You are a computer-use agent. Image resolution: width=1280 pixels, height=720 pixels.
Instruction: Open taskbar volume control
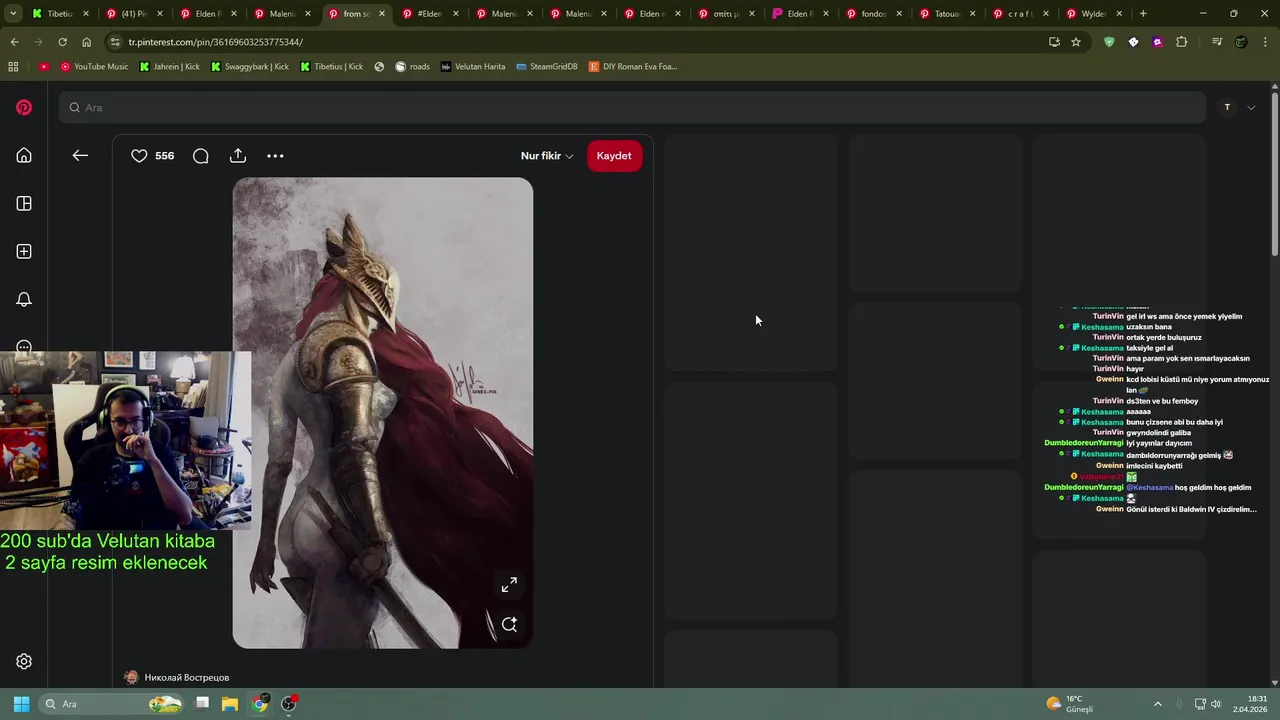tap(1216, 704)
